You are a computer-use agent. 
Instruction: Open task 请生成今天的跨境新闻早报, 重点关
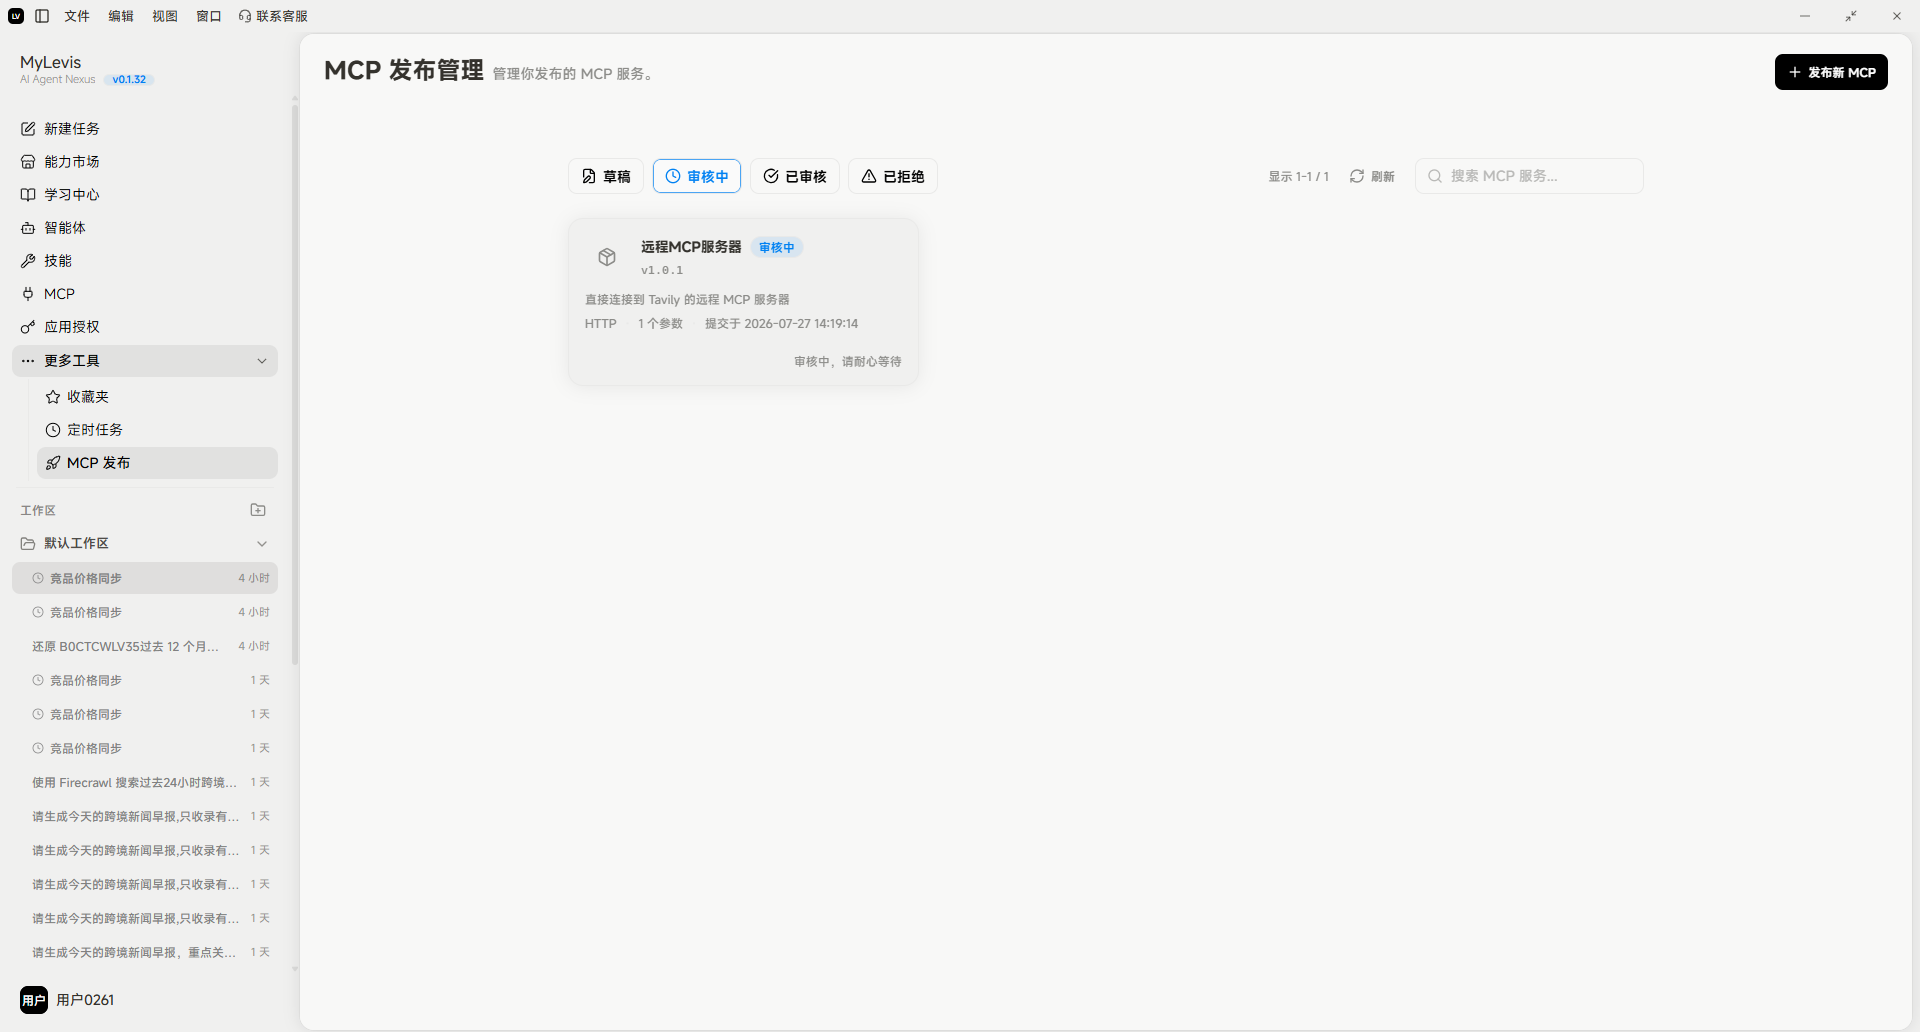(x=145, y=952)
